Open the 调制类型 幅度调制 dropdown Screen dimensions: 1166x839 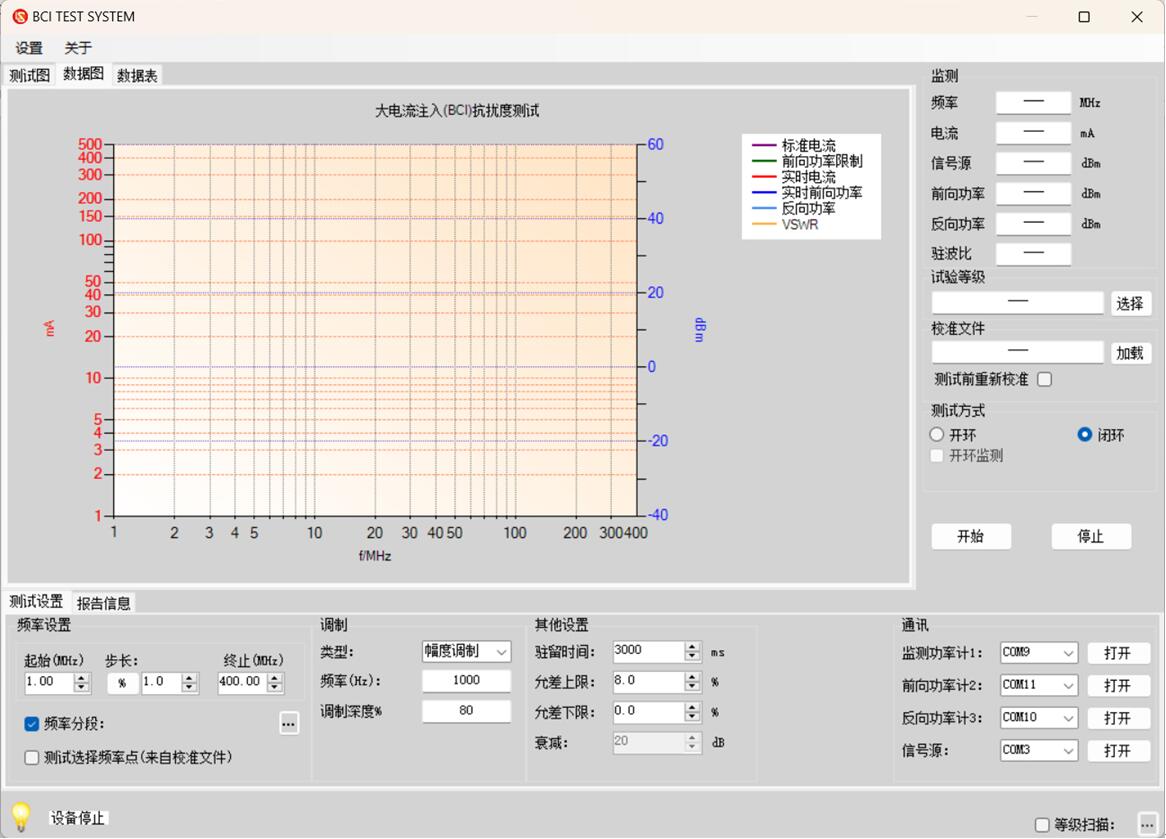[x=466, y=652]
